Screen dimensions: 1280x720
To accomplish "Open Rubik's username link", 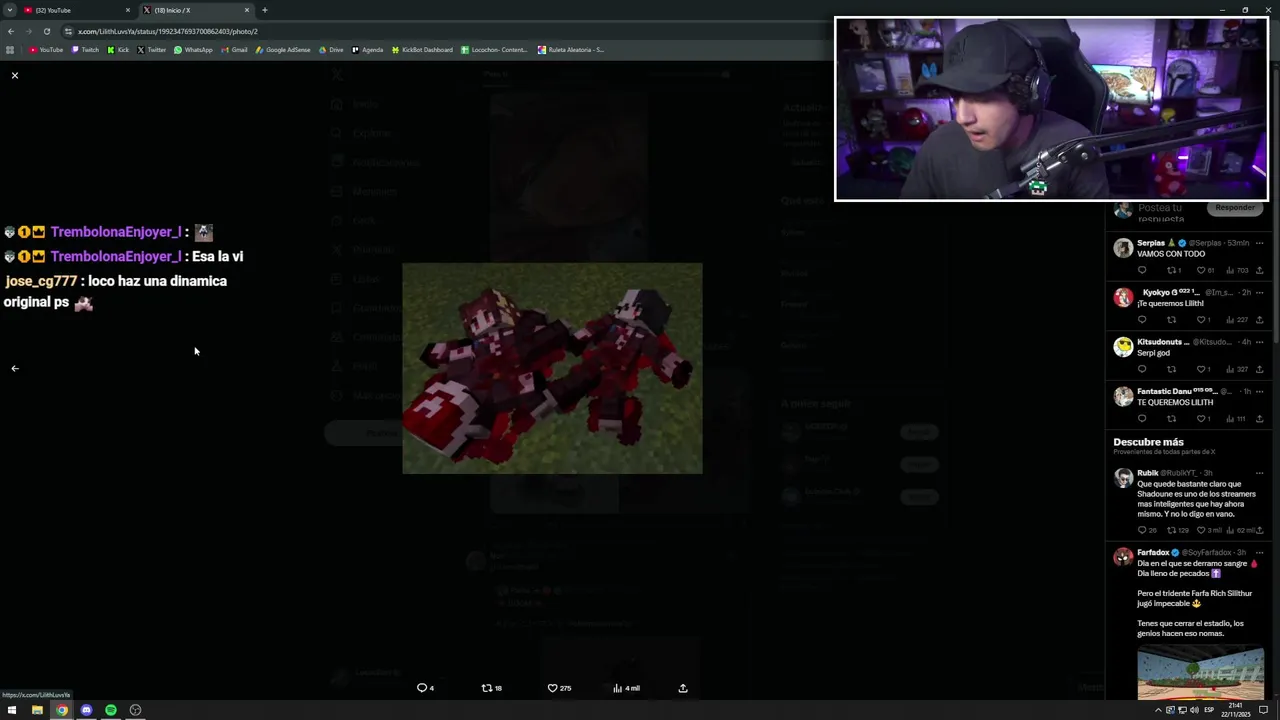I will [1179, 473].
